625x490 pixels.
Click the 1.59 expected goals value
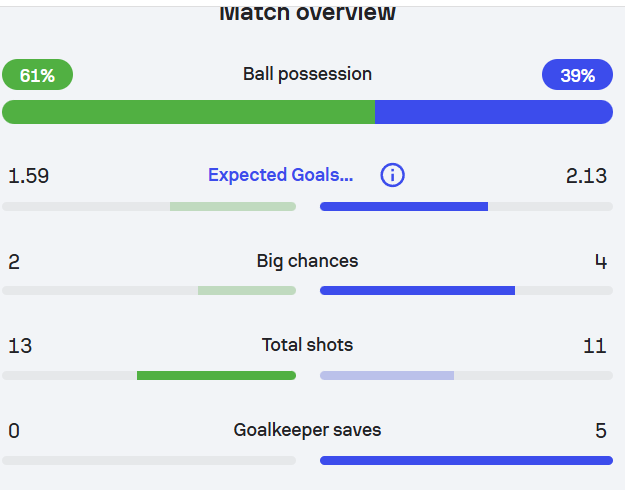tap(29, 176)
